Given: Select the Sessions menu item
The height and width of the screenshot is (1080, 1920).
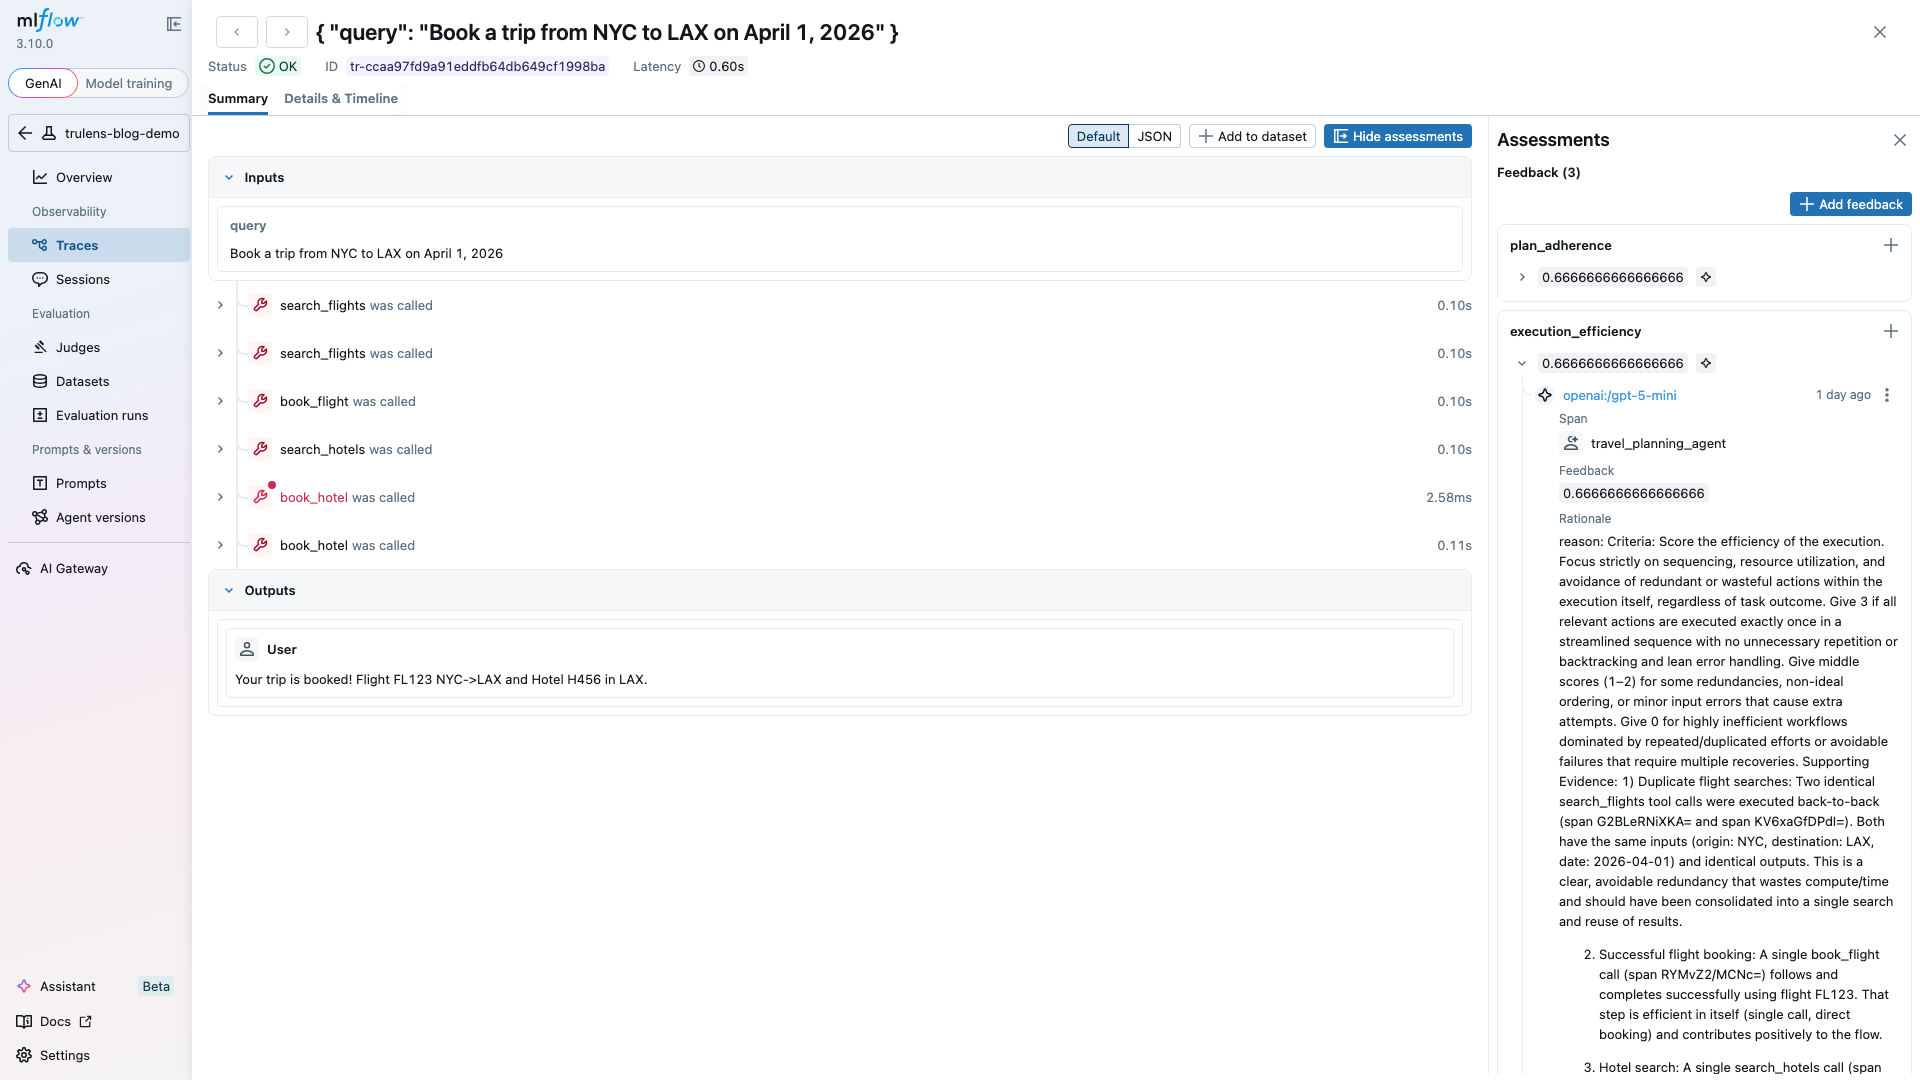Looking at the screenshot, I should coord(82,279).
